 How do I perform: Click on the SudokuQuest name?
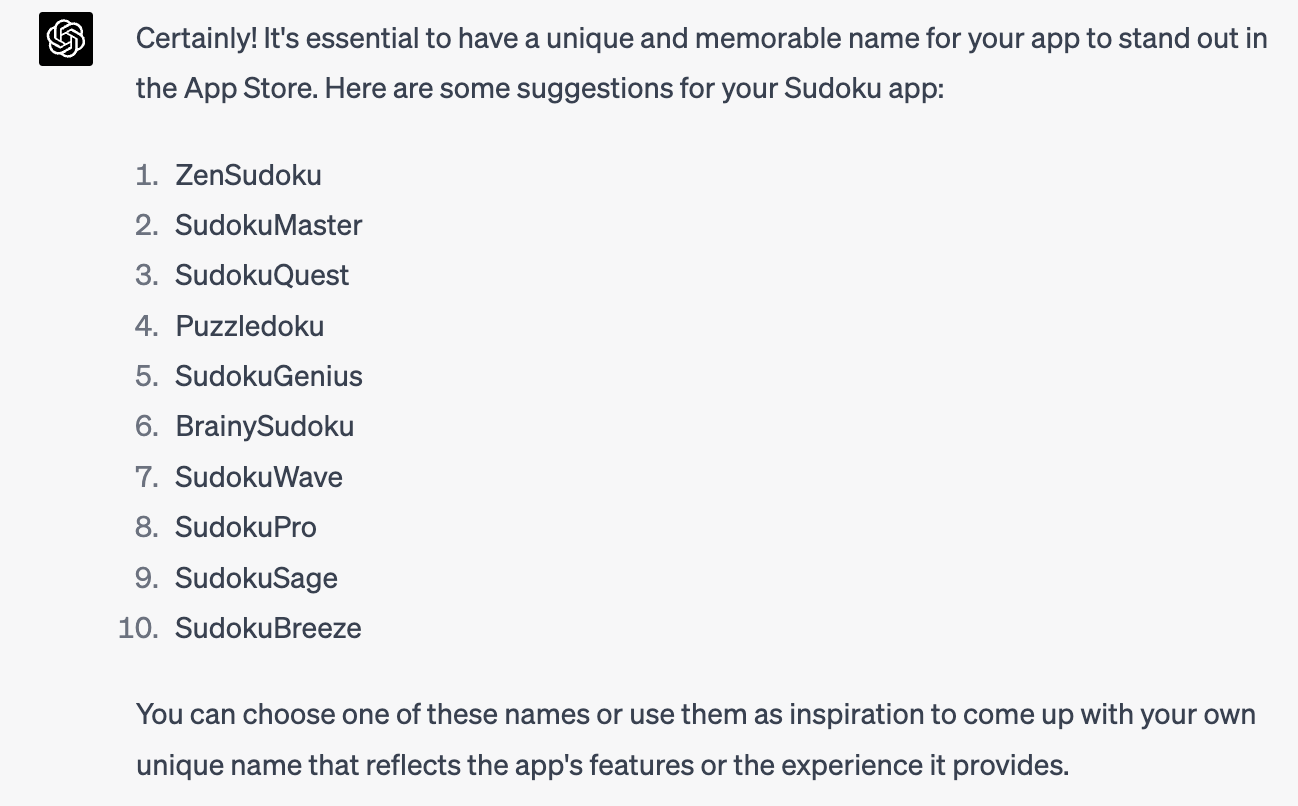(x=262, y=275)
